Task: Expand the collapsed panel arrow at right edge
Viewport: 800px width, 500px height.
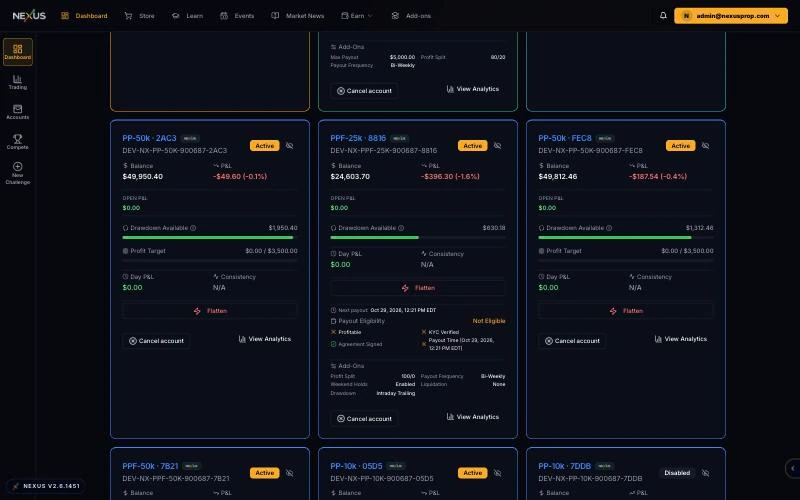Action: [x=792, y=468]
